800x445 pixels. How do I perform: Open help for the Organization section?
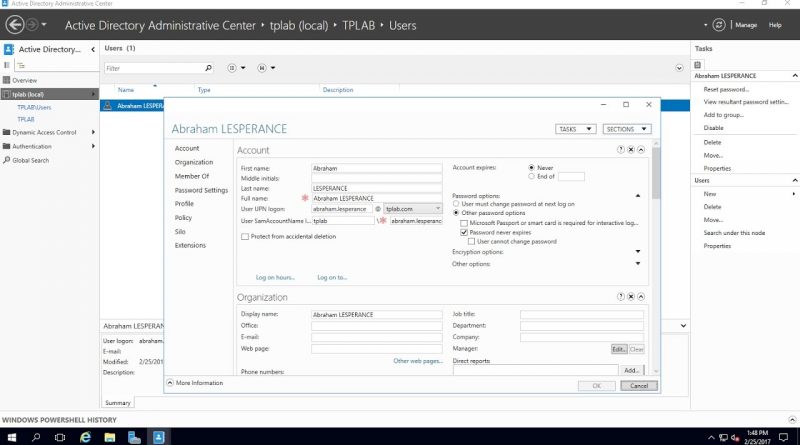click(x=620, y=296)
